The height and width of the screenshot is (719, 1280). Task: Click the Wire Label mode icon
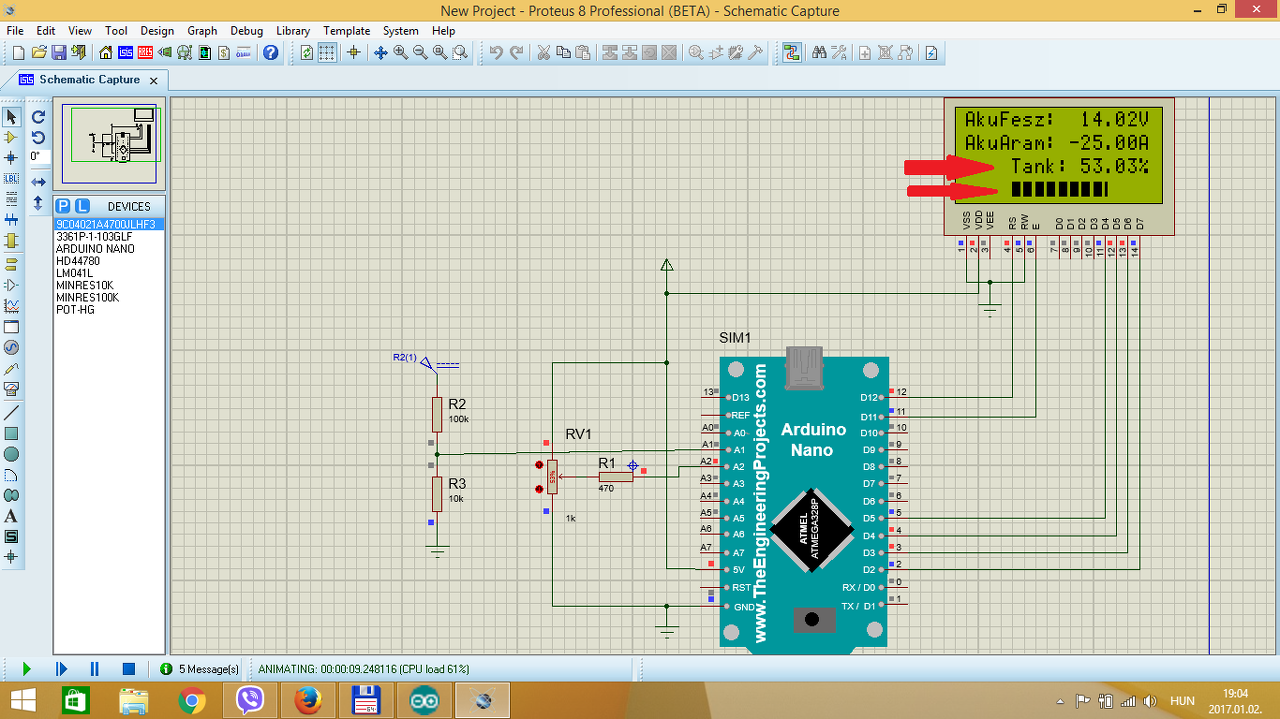(x=11, y=178)
